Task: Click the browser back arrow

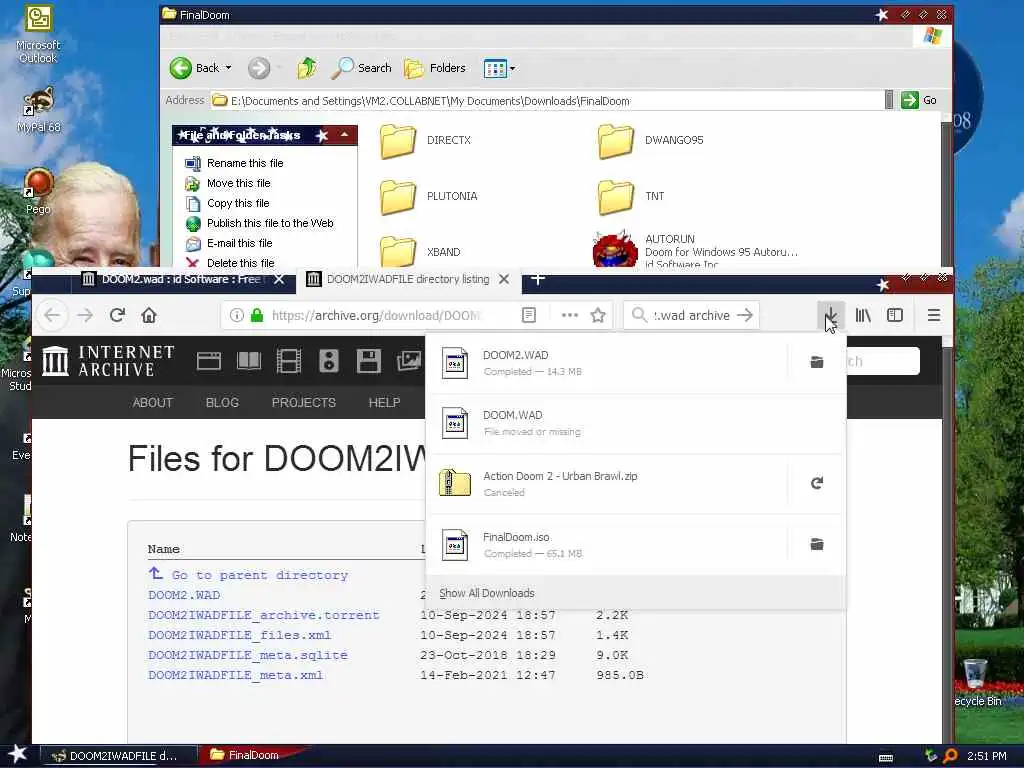Action: pyautogui.click(x=52, y=315)
